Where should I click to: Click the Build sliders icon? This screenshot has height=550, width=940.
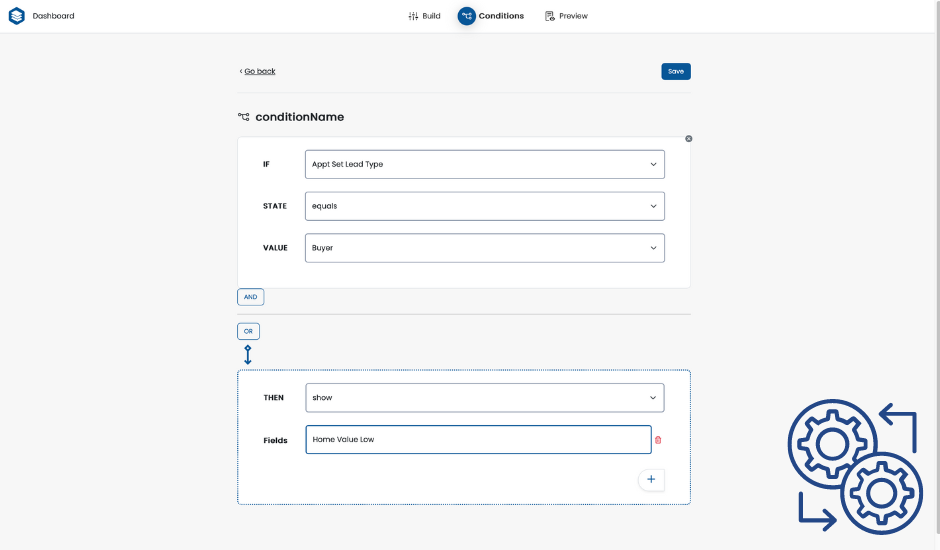413,16
